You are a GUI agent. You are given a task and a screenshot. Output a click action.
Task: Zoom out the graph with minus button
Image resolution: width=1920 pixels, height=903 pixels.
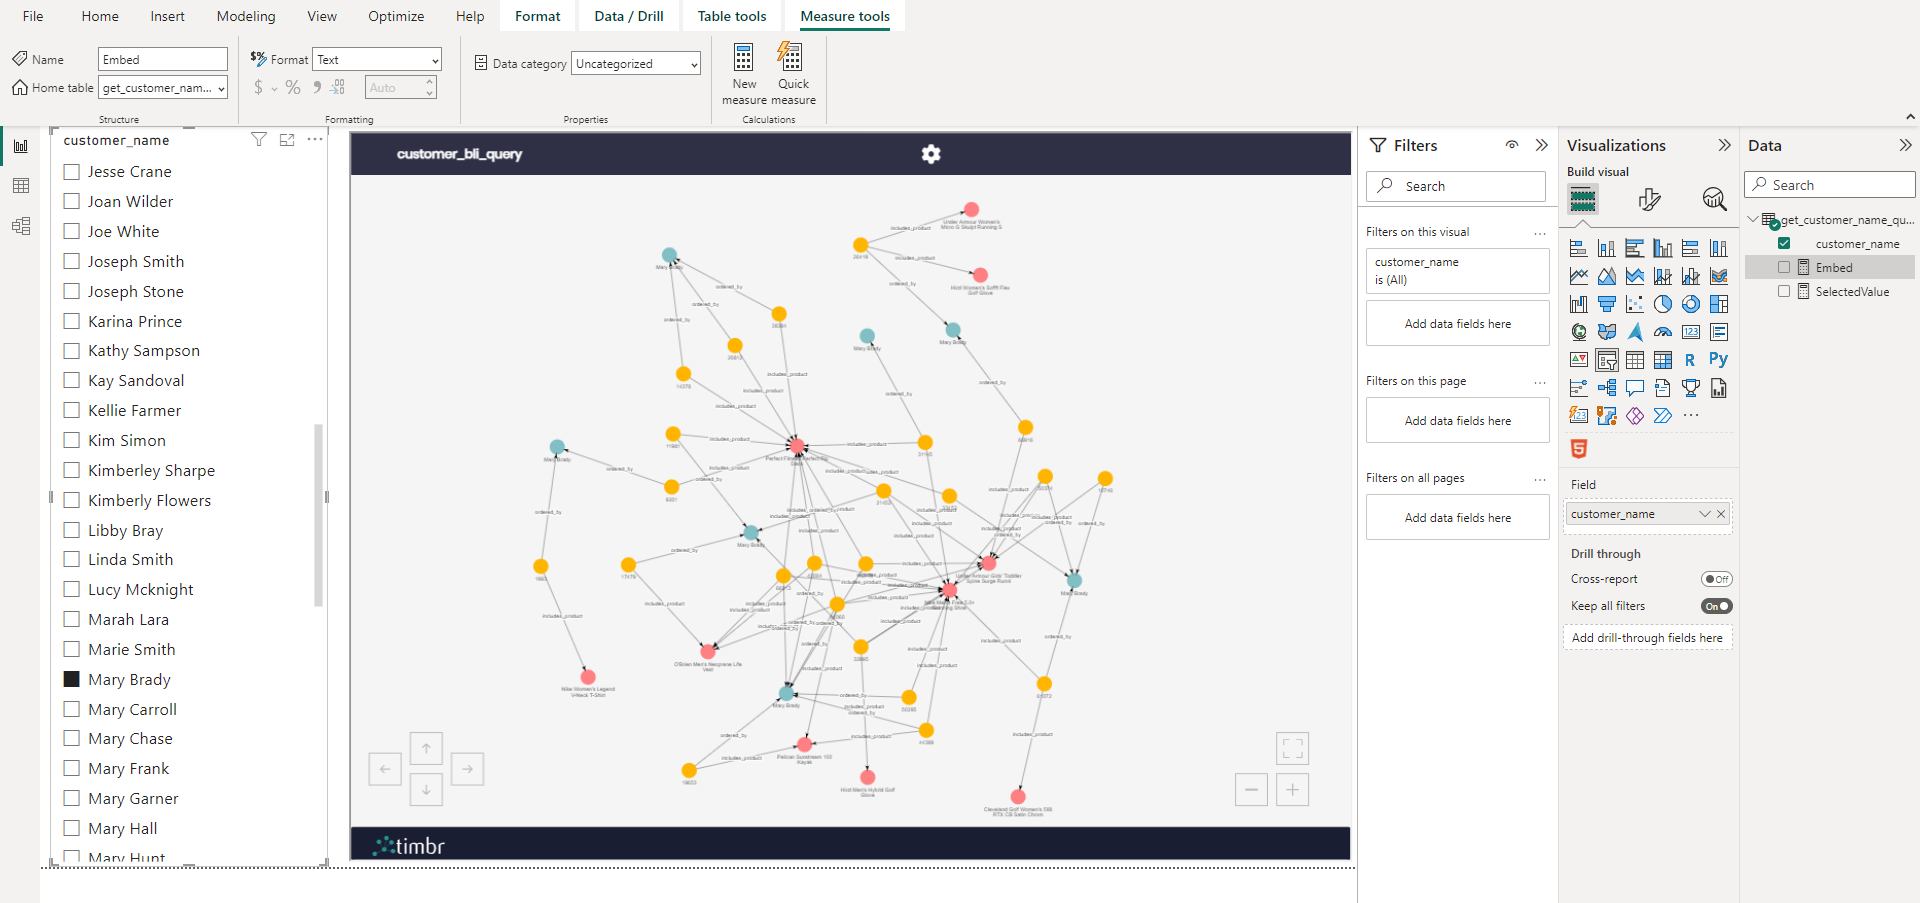pos(1251,790)
